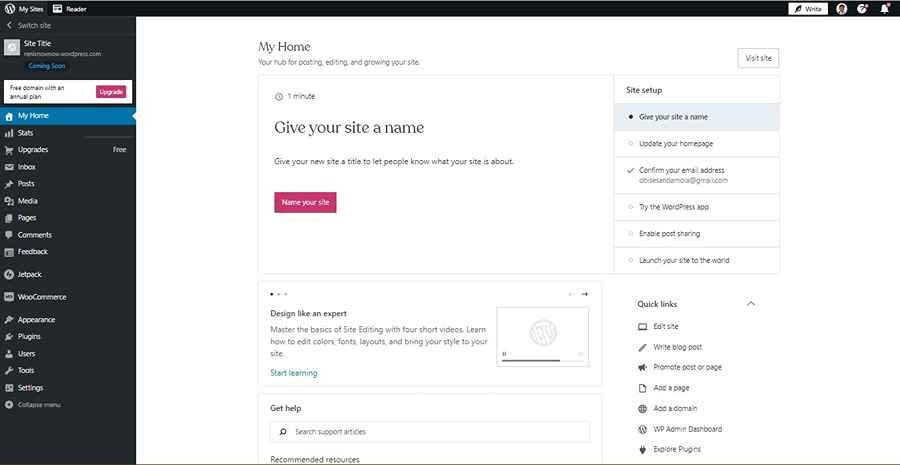Click the pink Upgrade button

tap(111, 92)
